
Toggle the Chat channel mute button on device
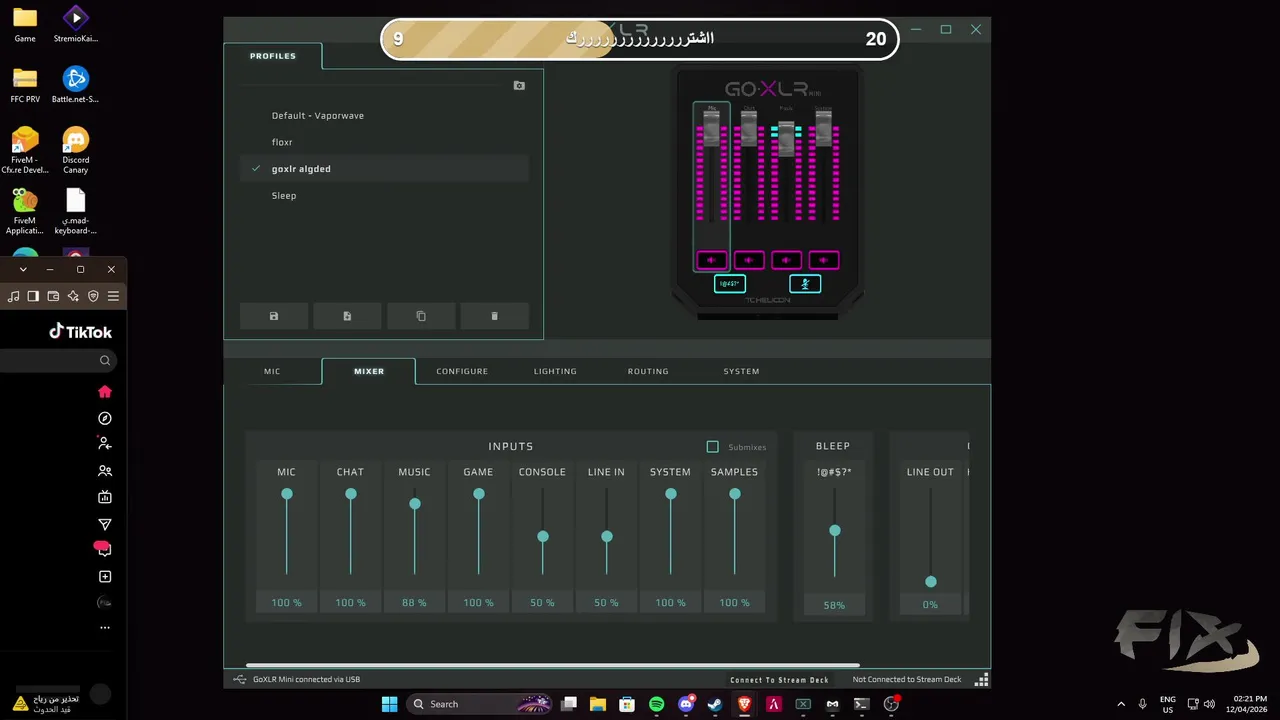[749, 260]
